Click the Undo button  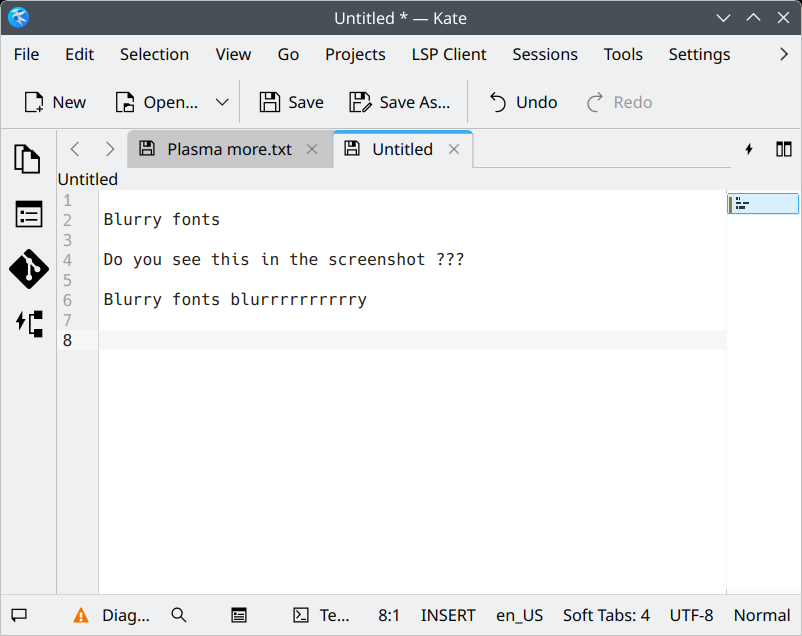click(x=523, y=102)
